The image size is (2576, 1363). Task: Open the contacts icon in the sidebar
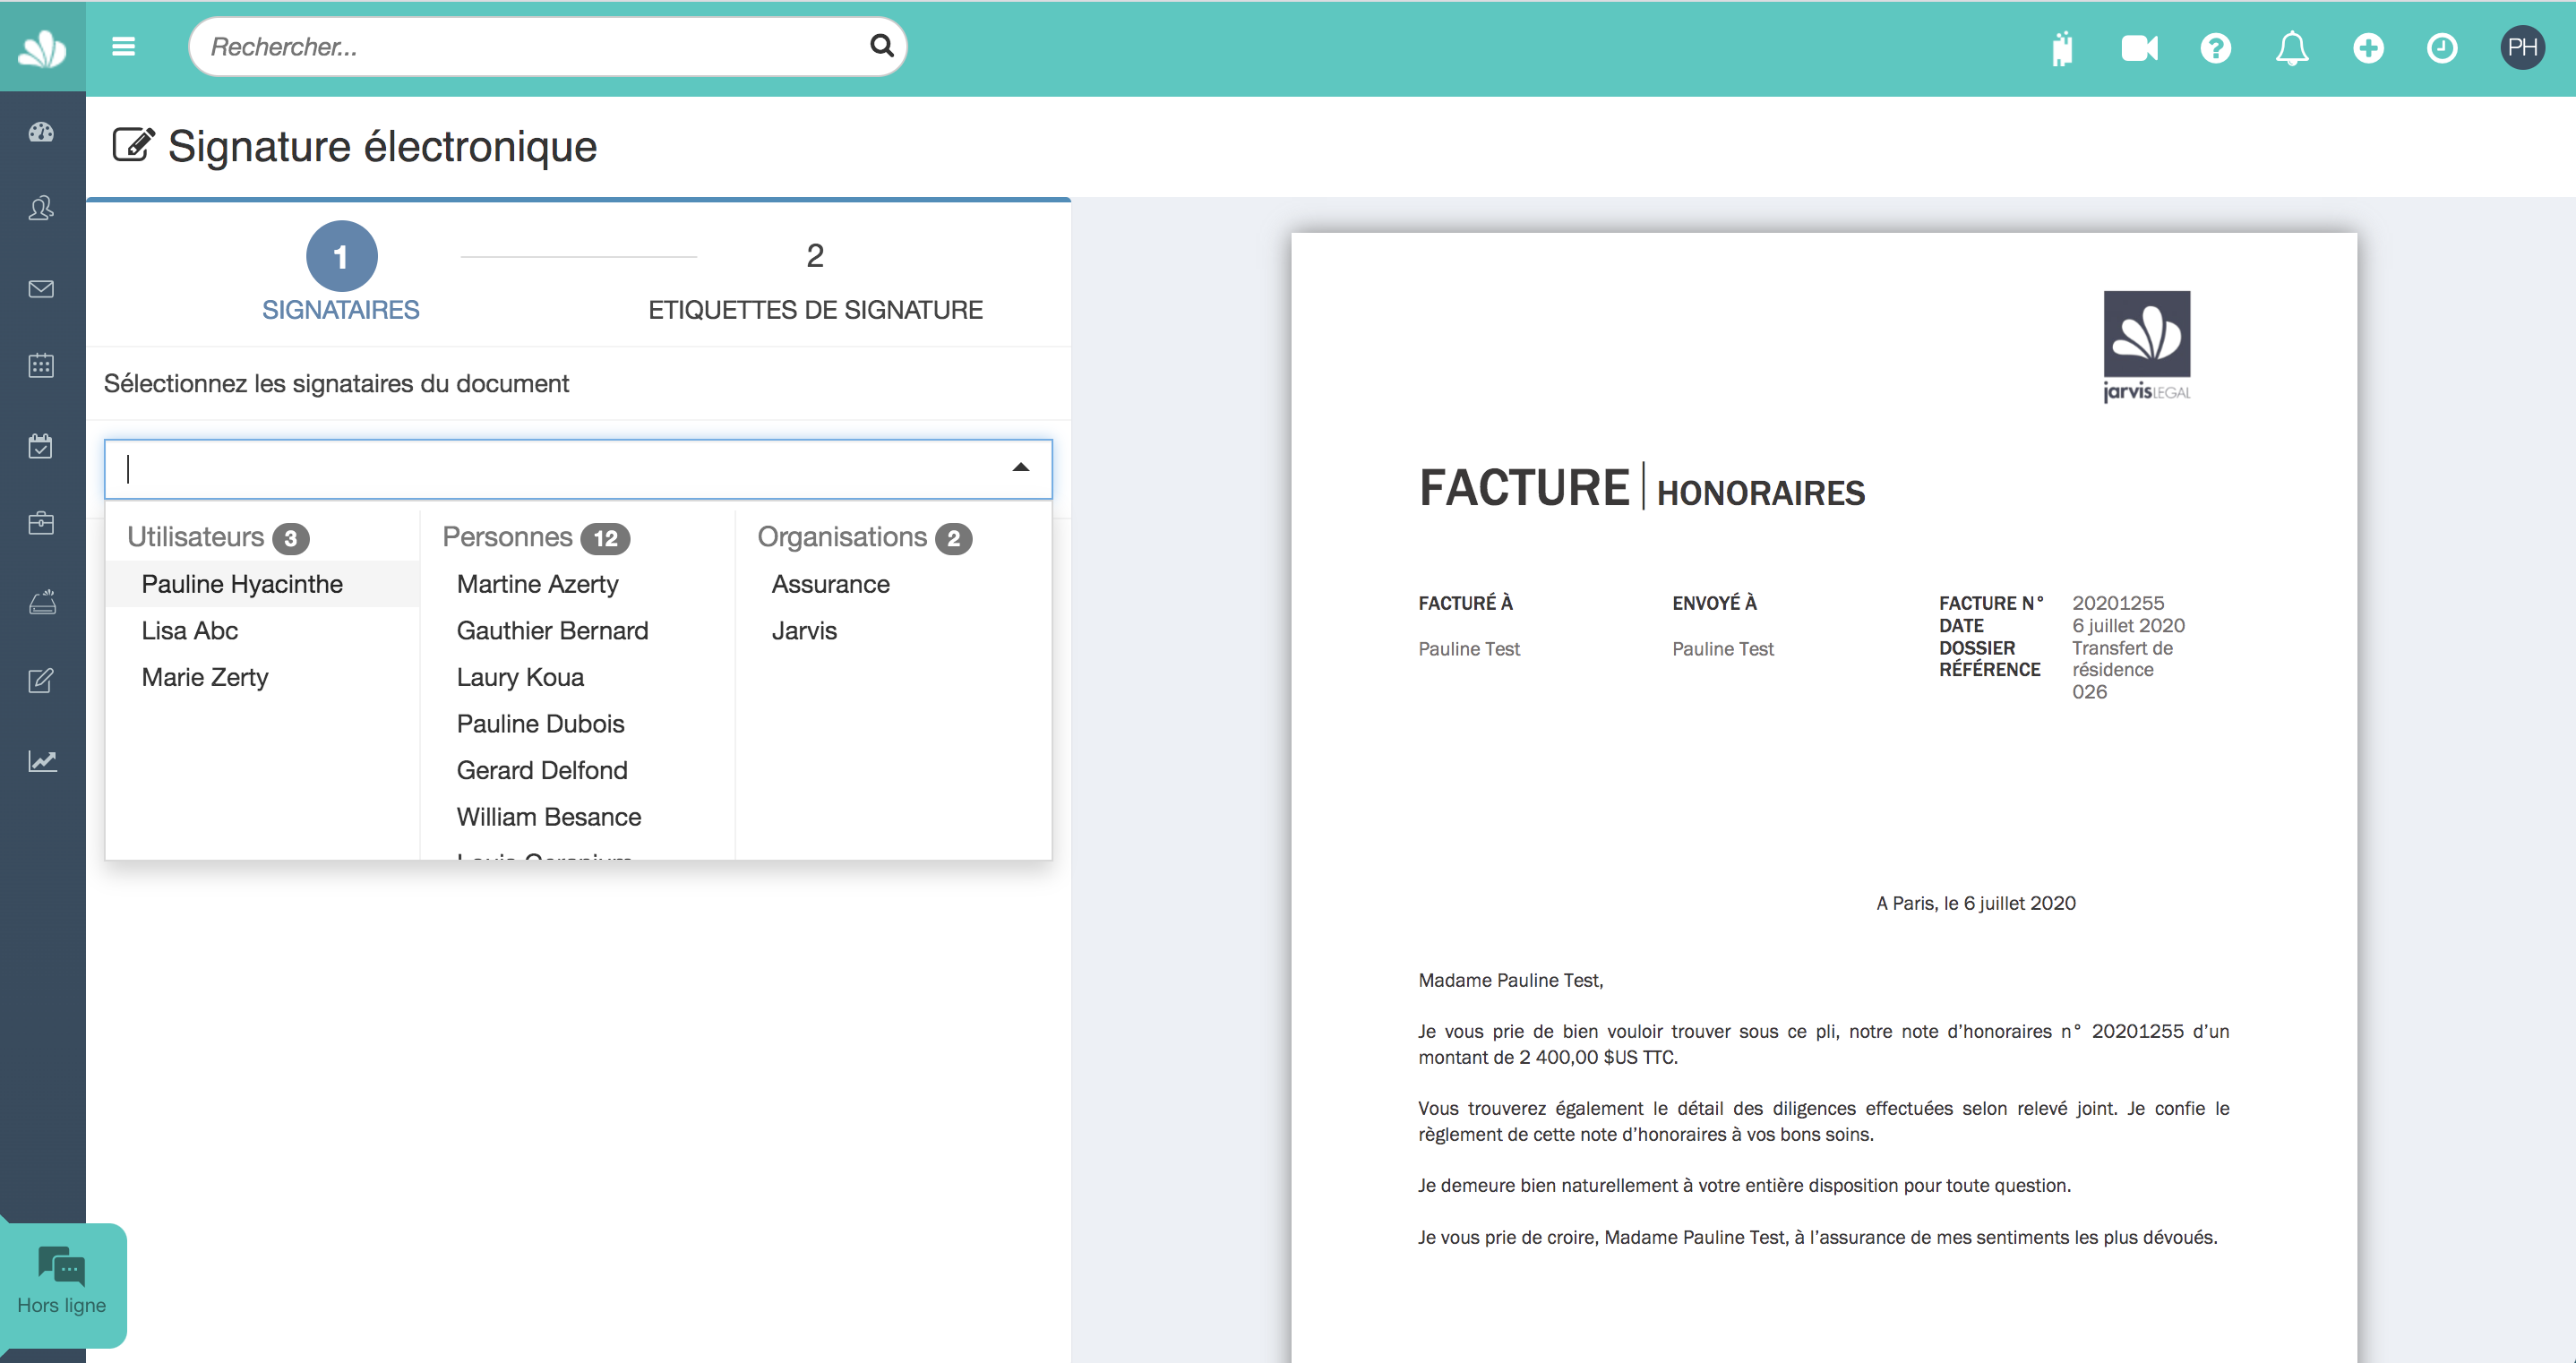[41, 208]
